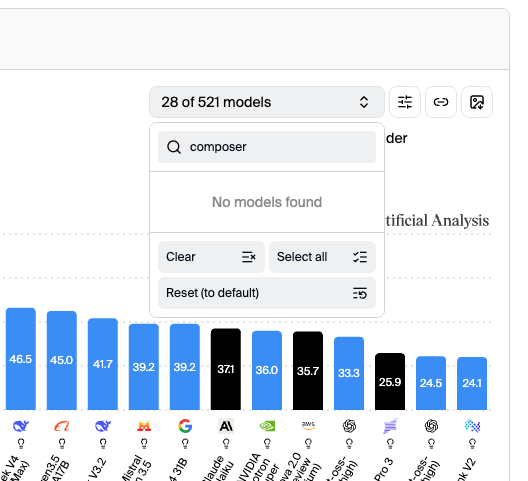
Task: Click the DeepSeek logo under the 46.5 bar
Action: coord(21,426)
